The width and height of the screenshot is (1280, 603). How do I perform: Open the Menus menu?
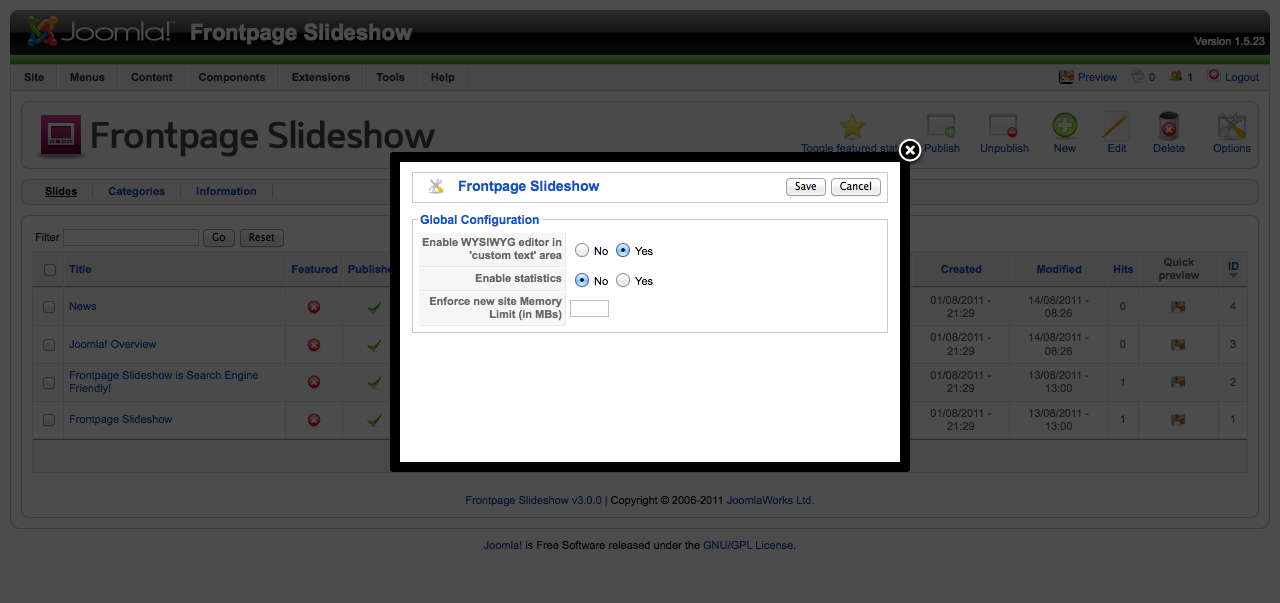coord(87,77)
